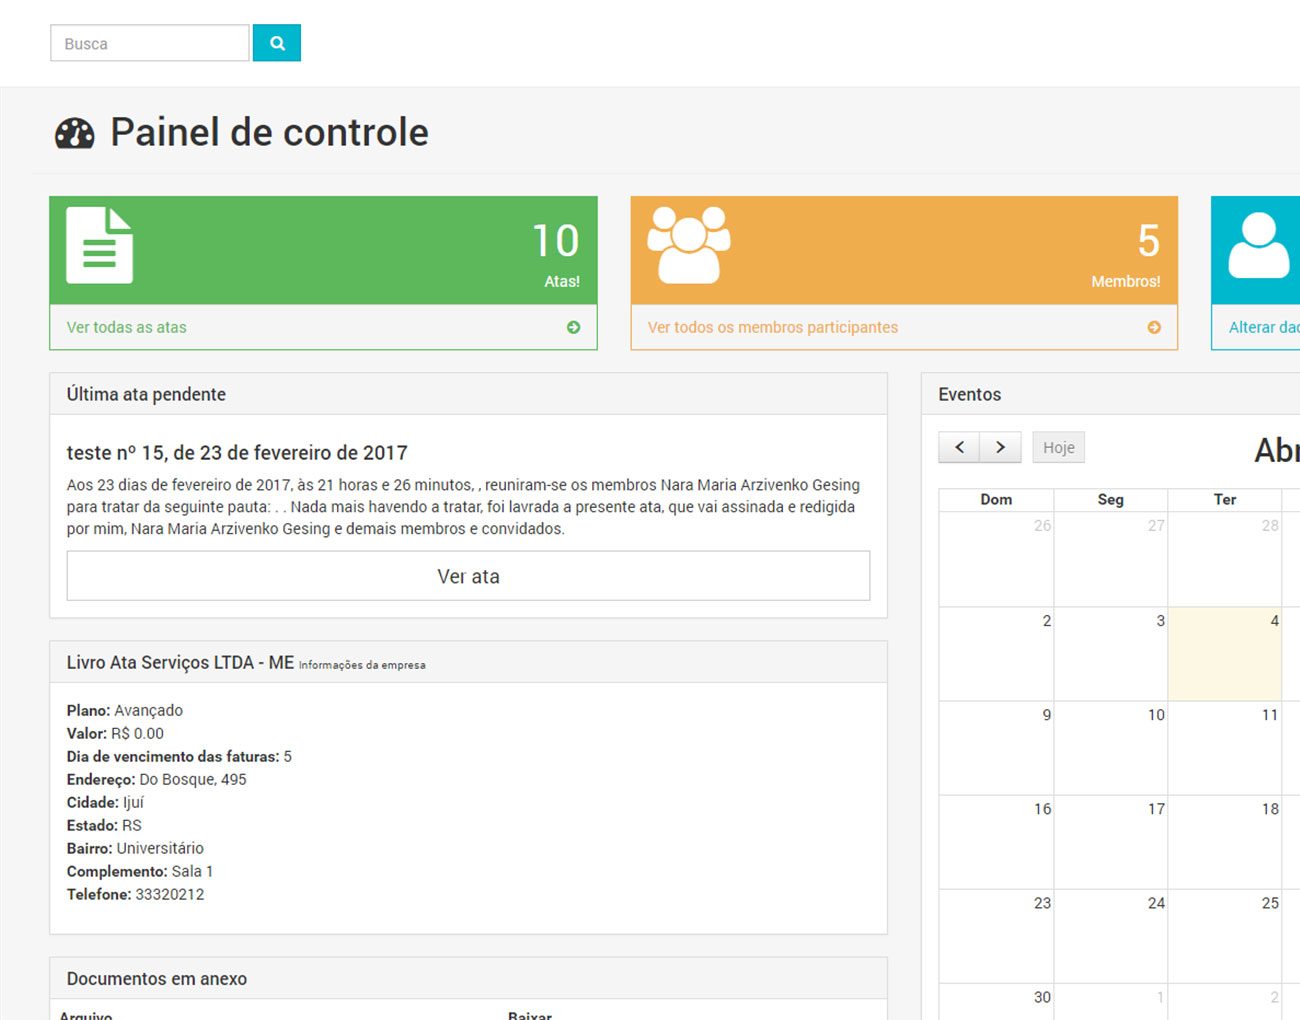Screen dimensions: 1300x1020
Task: Click arrow icon beside Ver todas as atas
Action: (x=573, y=327)
